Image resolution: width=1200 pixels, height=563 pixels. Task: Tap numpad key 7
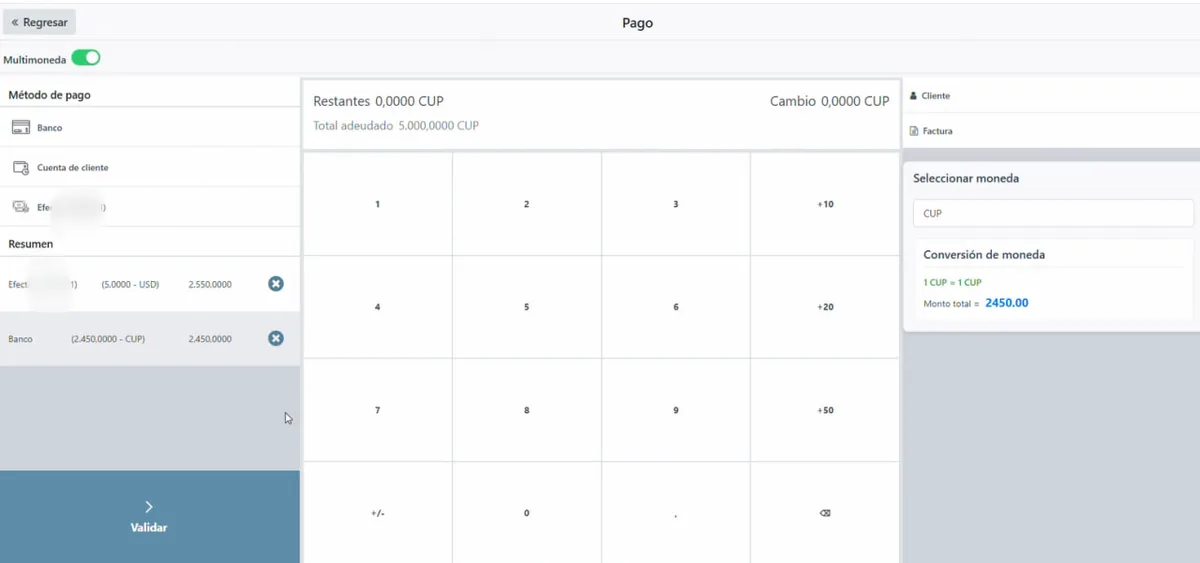(x=377, y=410)
